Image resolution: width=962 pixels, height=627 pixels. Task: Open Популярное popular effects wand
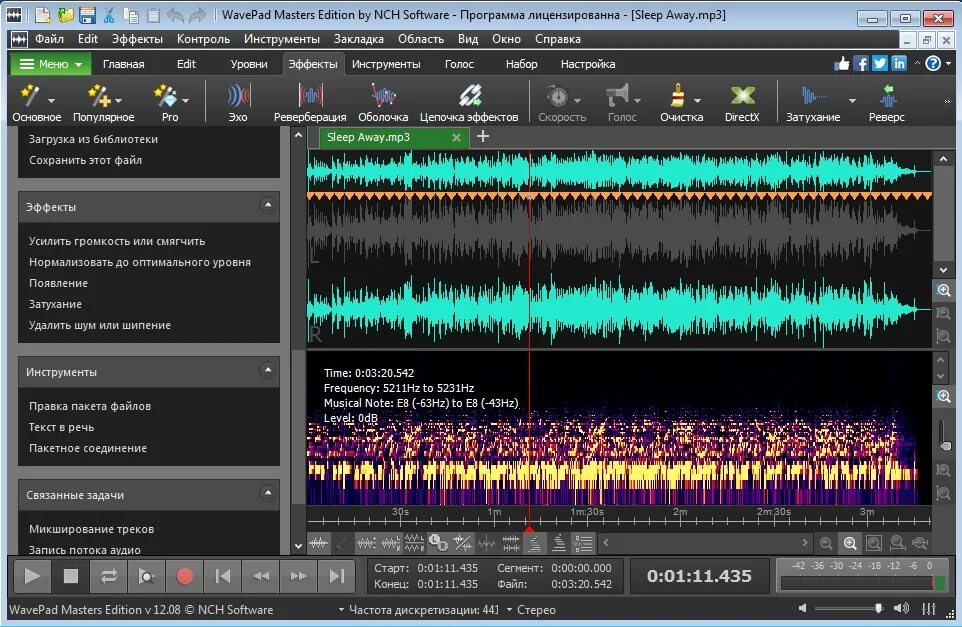pyautogui.click(x=98, y=96)
